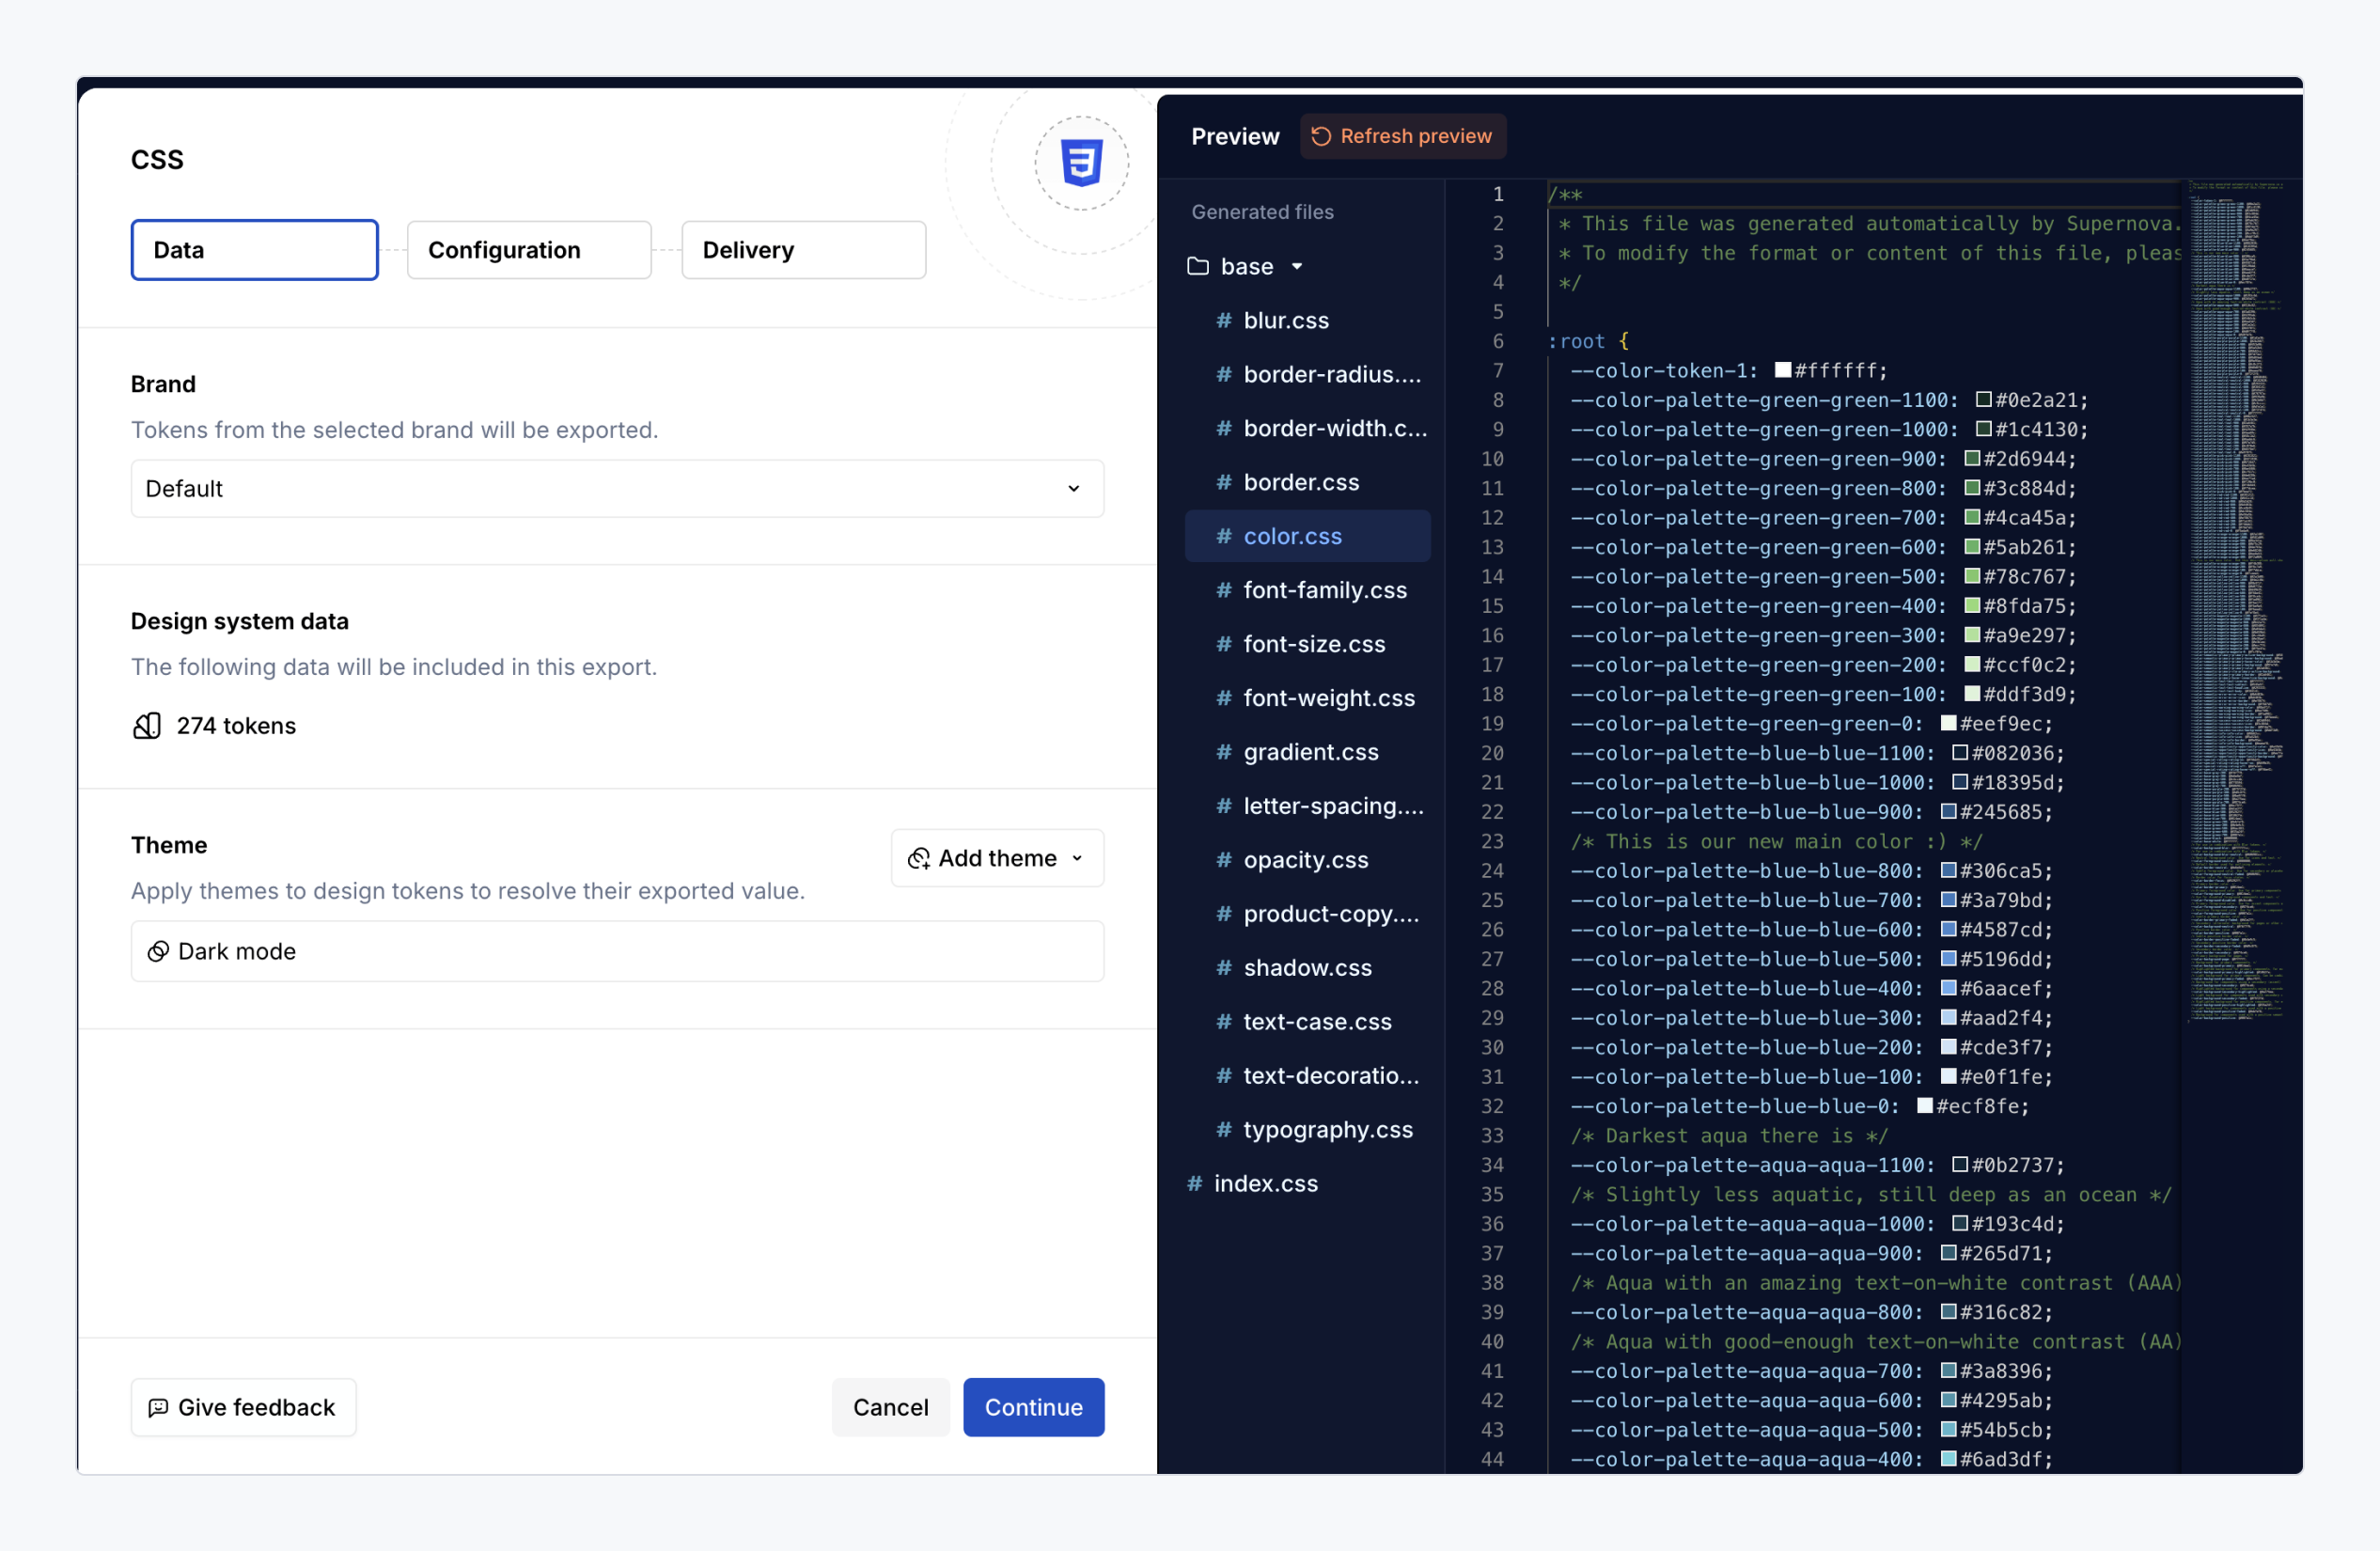Click the CSS3 shield logo icon
2380x1551 pixels.
1081,163
